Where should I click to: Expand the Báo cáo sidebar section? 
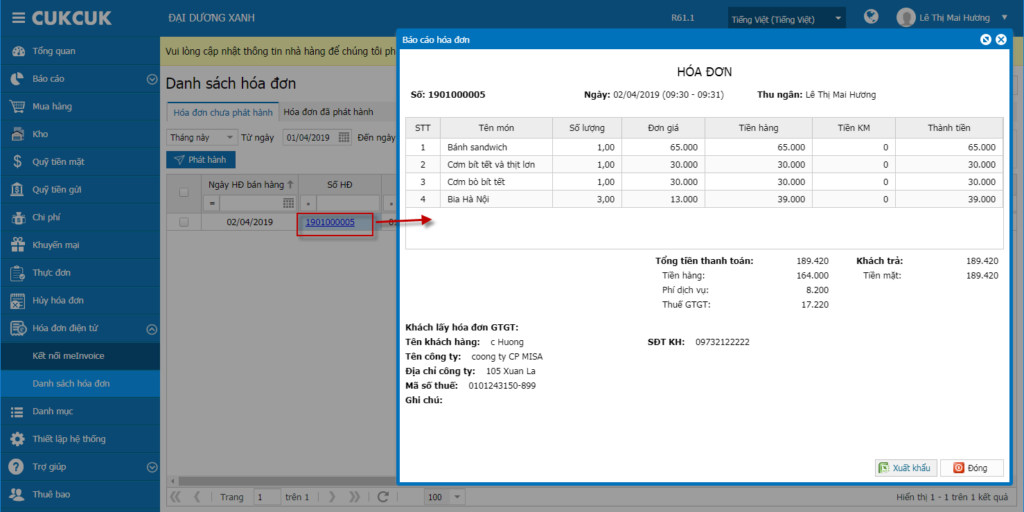click(152, 79)
